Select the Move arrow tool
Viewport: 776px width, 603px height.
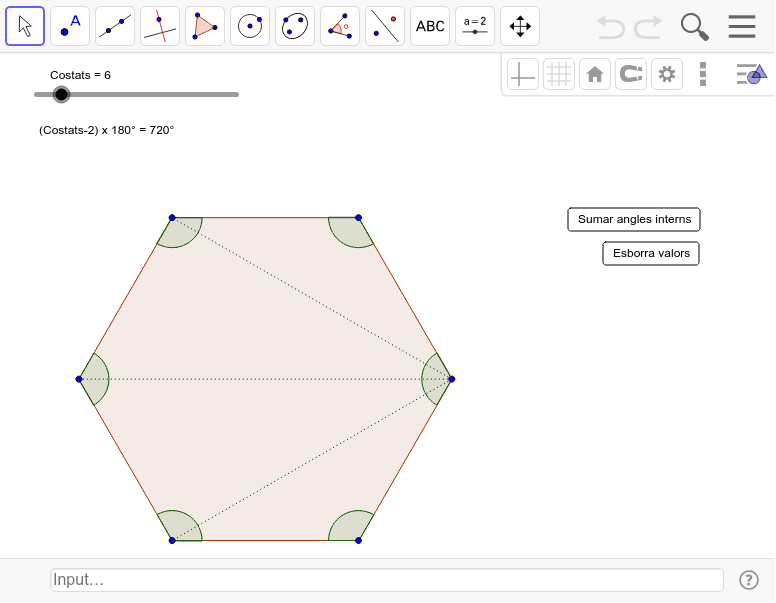click(x=25, y=26)
